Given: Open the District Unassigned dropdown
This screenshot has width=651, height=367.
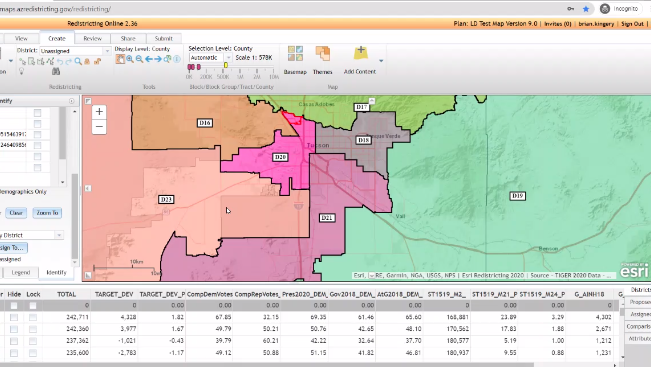Looking at the screenshot, I should [x=108, y=51].
